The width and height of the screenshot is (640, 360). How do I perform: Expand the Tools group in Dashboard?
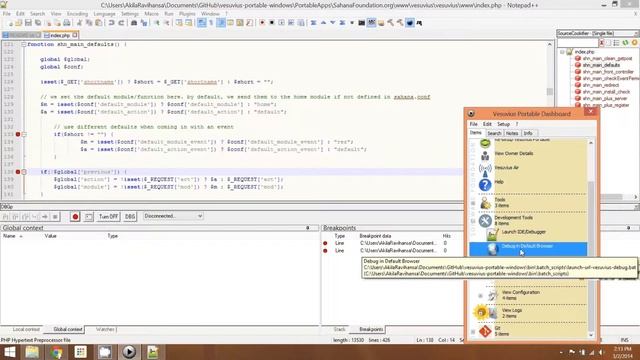pyautogui.click(x=473, y=203)
